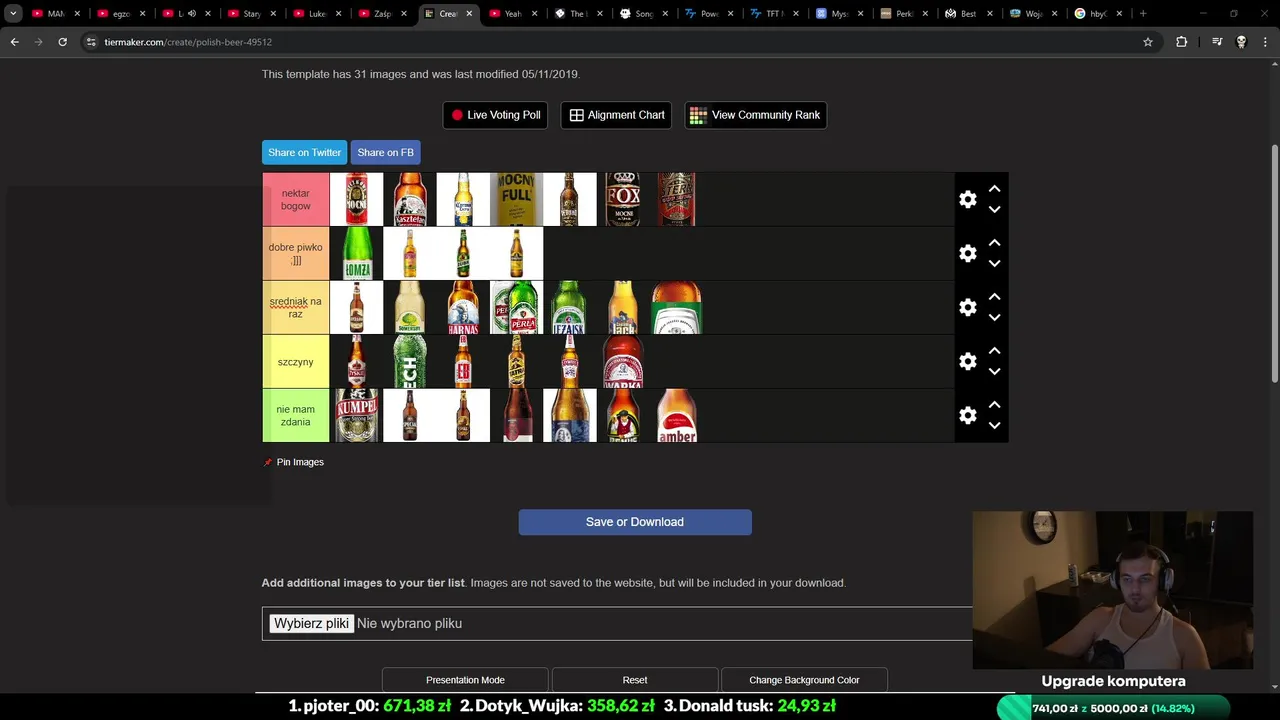Enter Presentation Mode
The image size is (1280, 720).
coord(465,680)
